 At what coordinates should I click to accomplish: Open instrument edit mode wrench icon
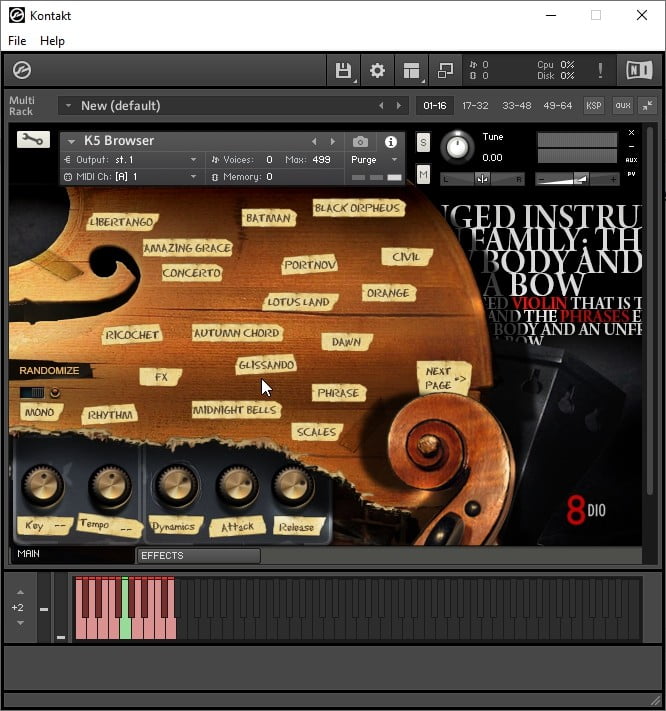33,140
